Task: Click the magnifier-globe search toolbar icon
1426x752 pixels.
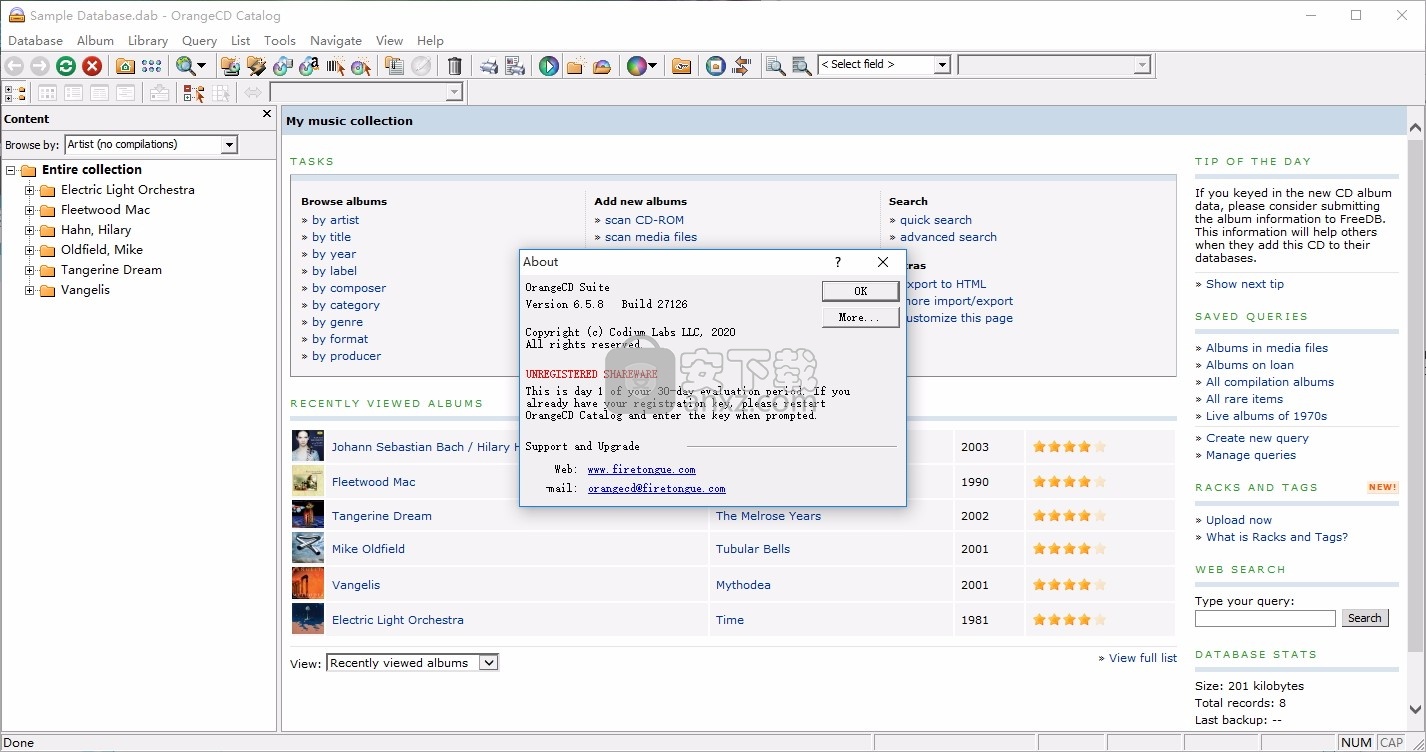Action: 185,66
